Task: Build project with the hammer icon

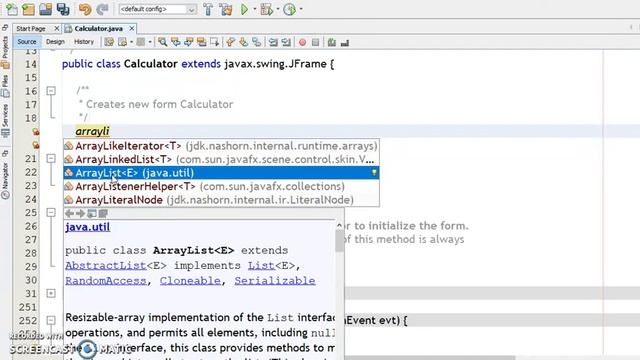Action: click(x=208, y=9)
